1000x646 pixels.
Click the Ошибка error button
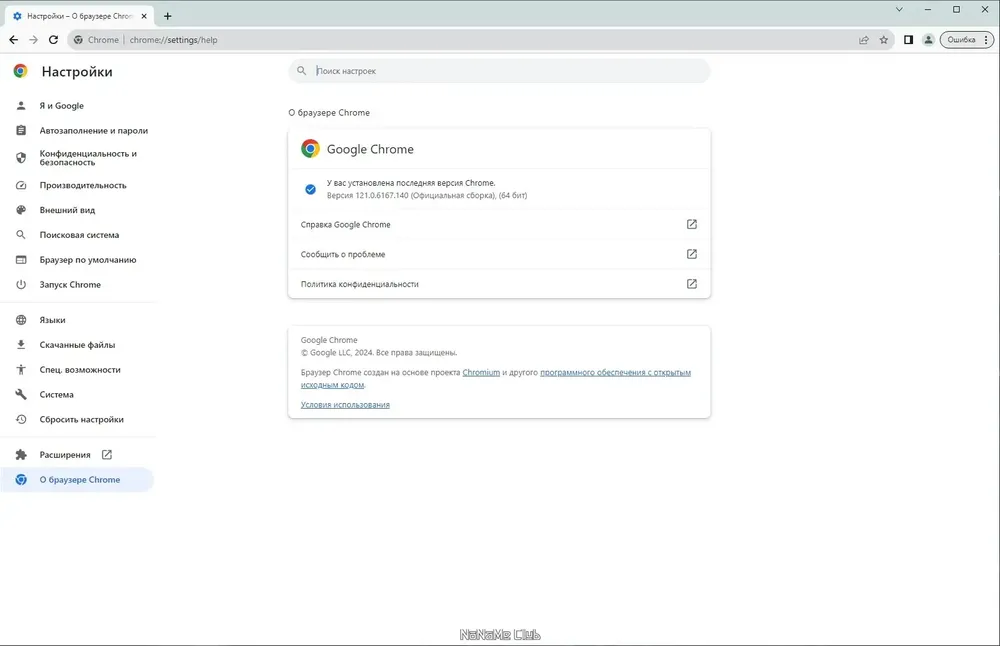click(961, 40)
